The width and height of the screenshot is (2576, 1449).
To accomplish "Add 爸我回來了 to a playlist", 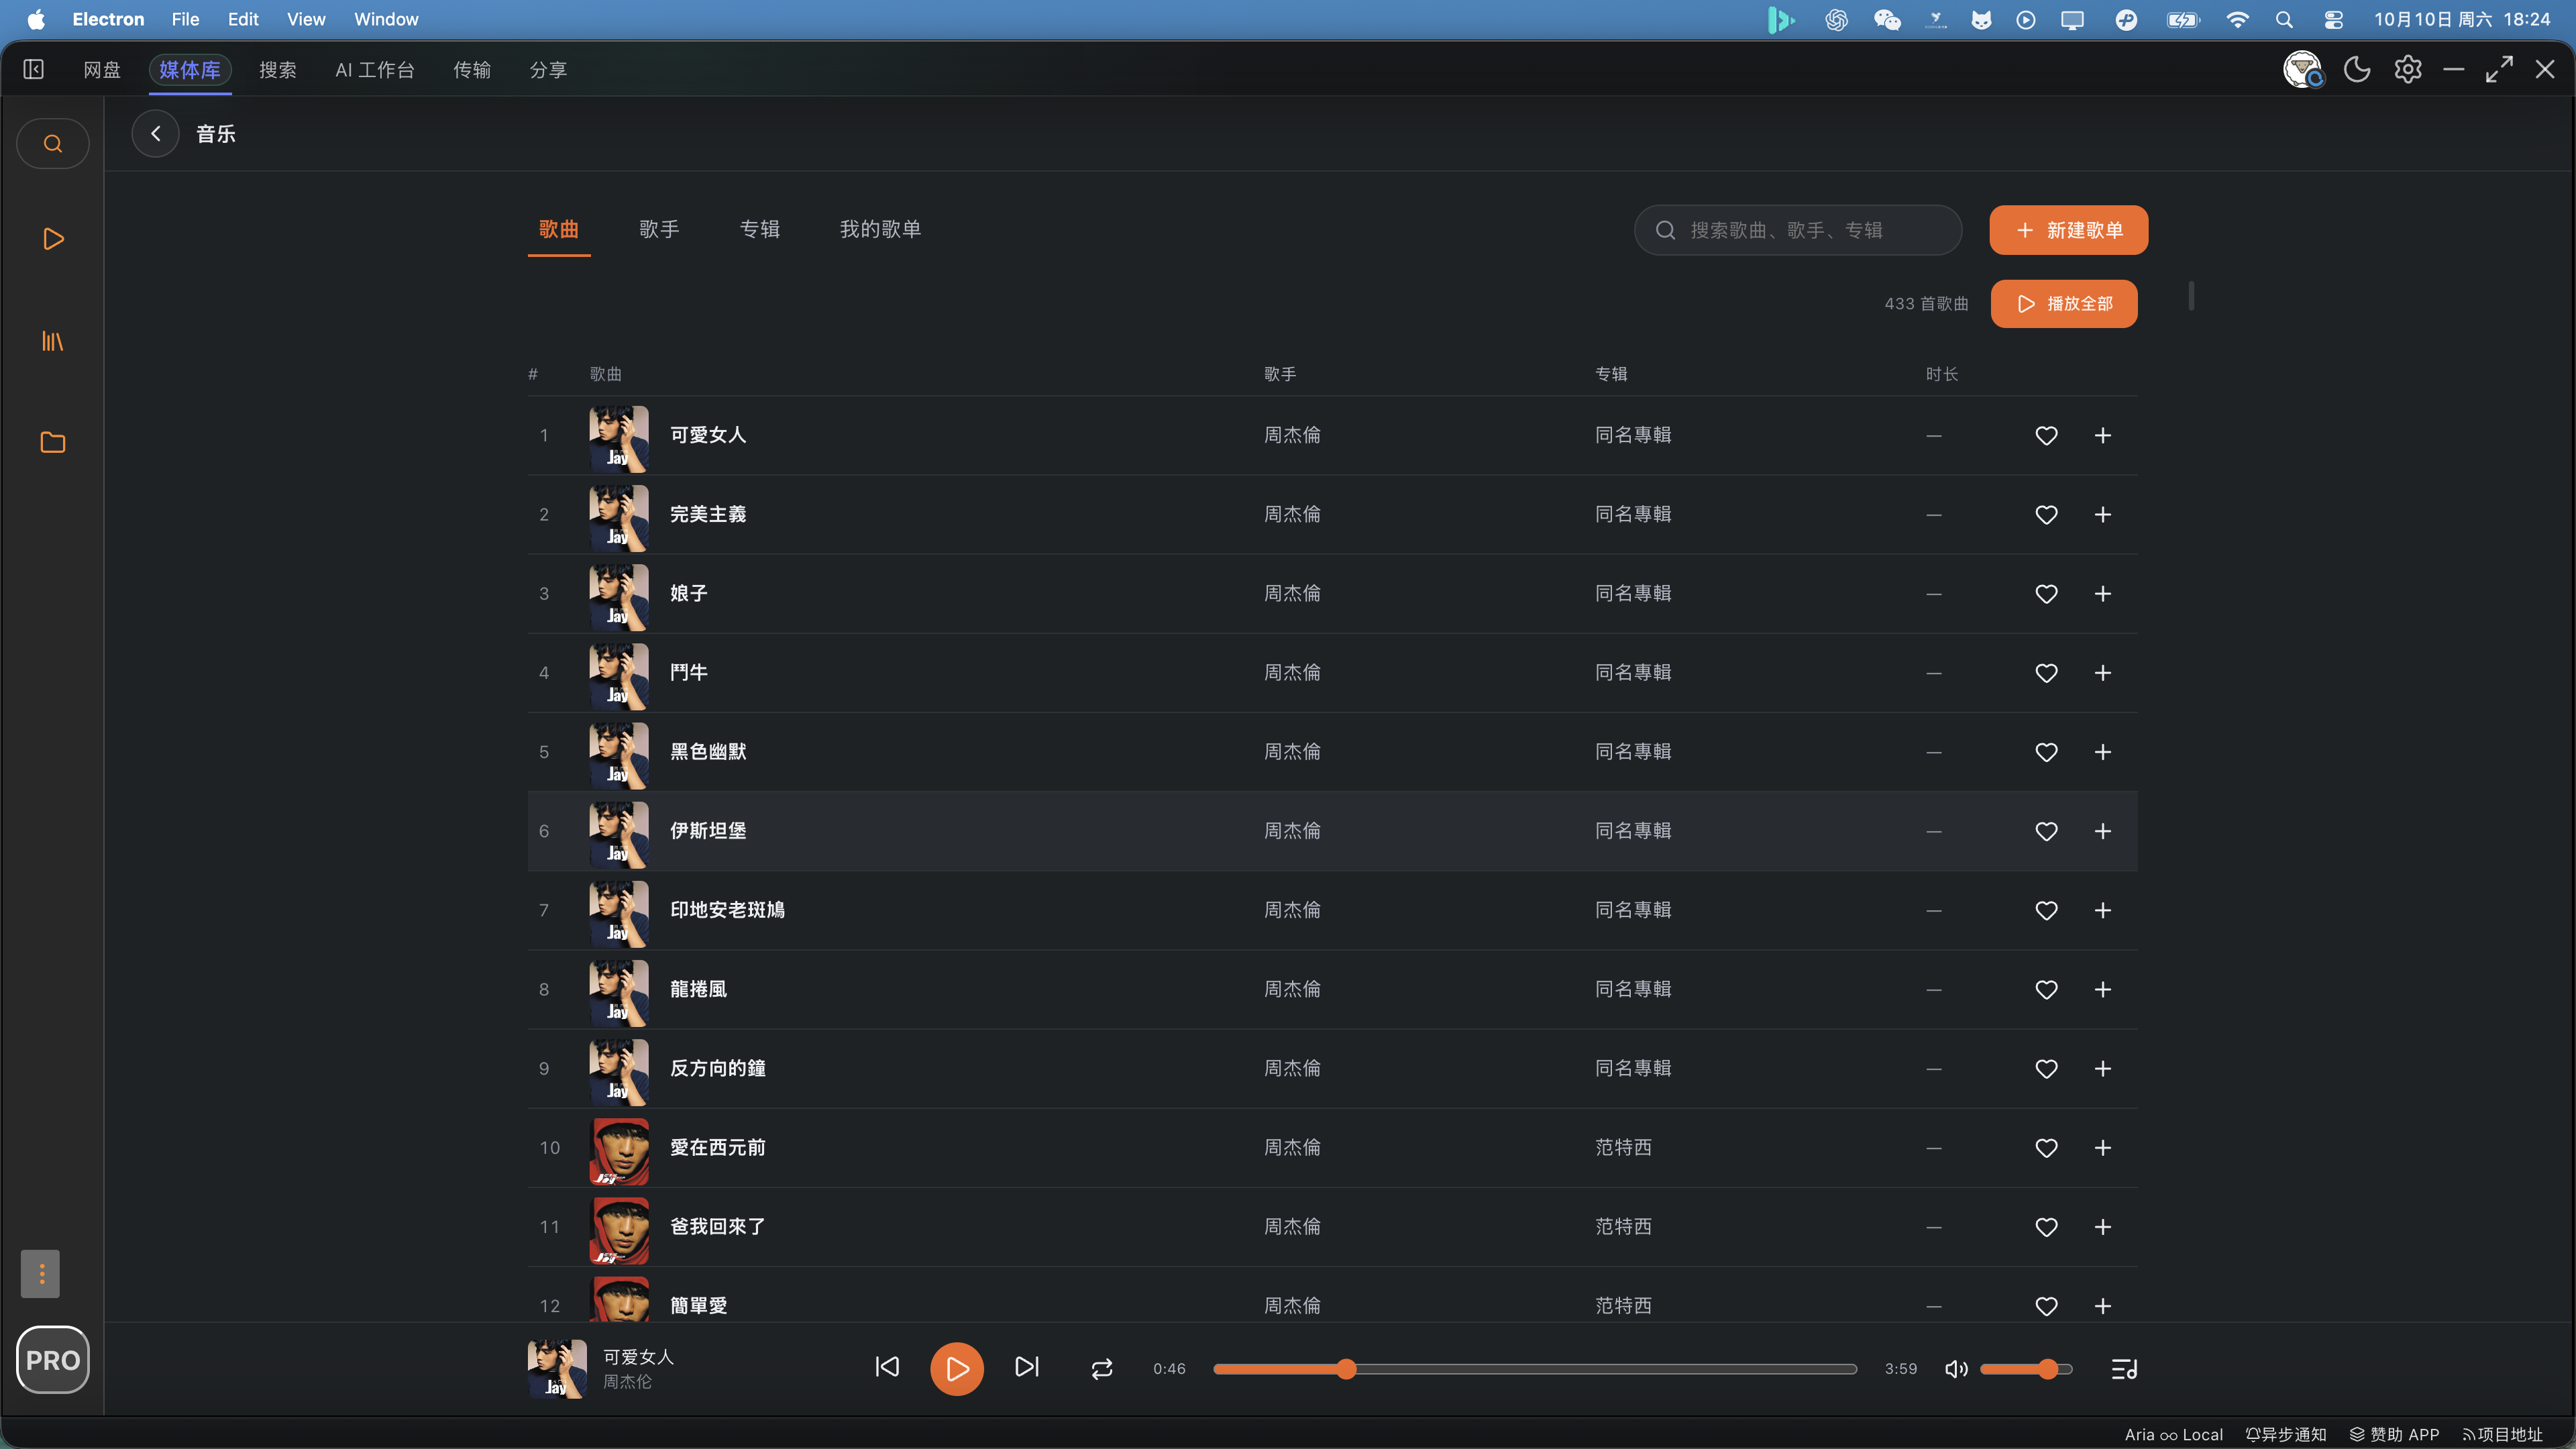I will click(2103, 1226).
